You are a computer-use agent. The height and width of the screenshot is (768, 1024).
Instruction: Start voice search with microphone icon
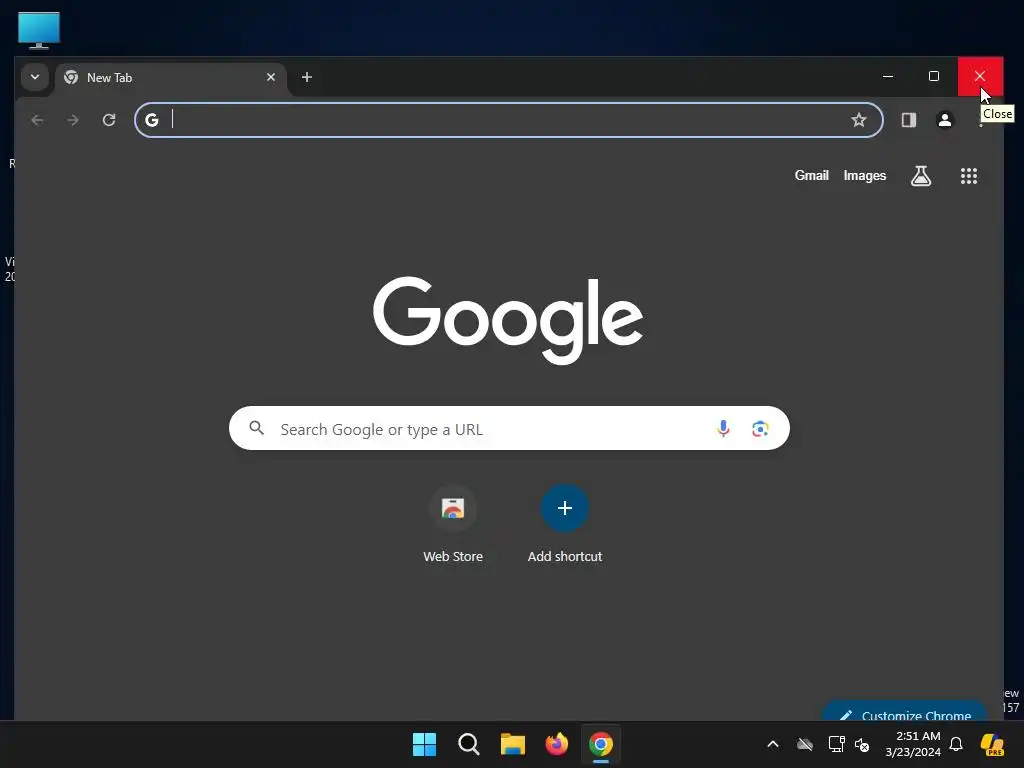point(723,428)
